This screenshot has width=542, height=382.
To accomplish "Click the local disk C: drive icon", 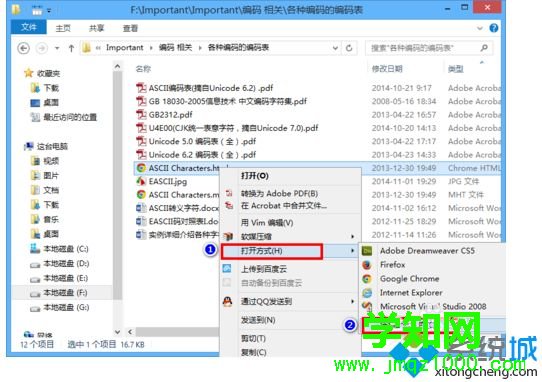I will (x=35, y=249).
